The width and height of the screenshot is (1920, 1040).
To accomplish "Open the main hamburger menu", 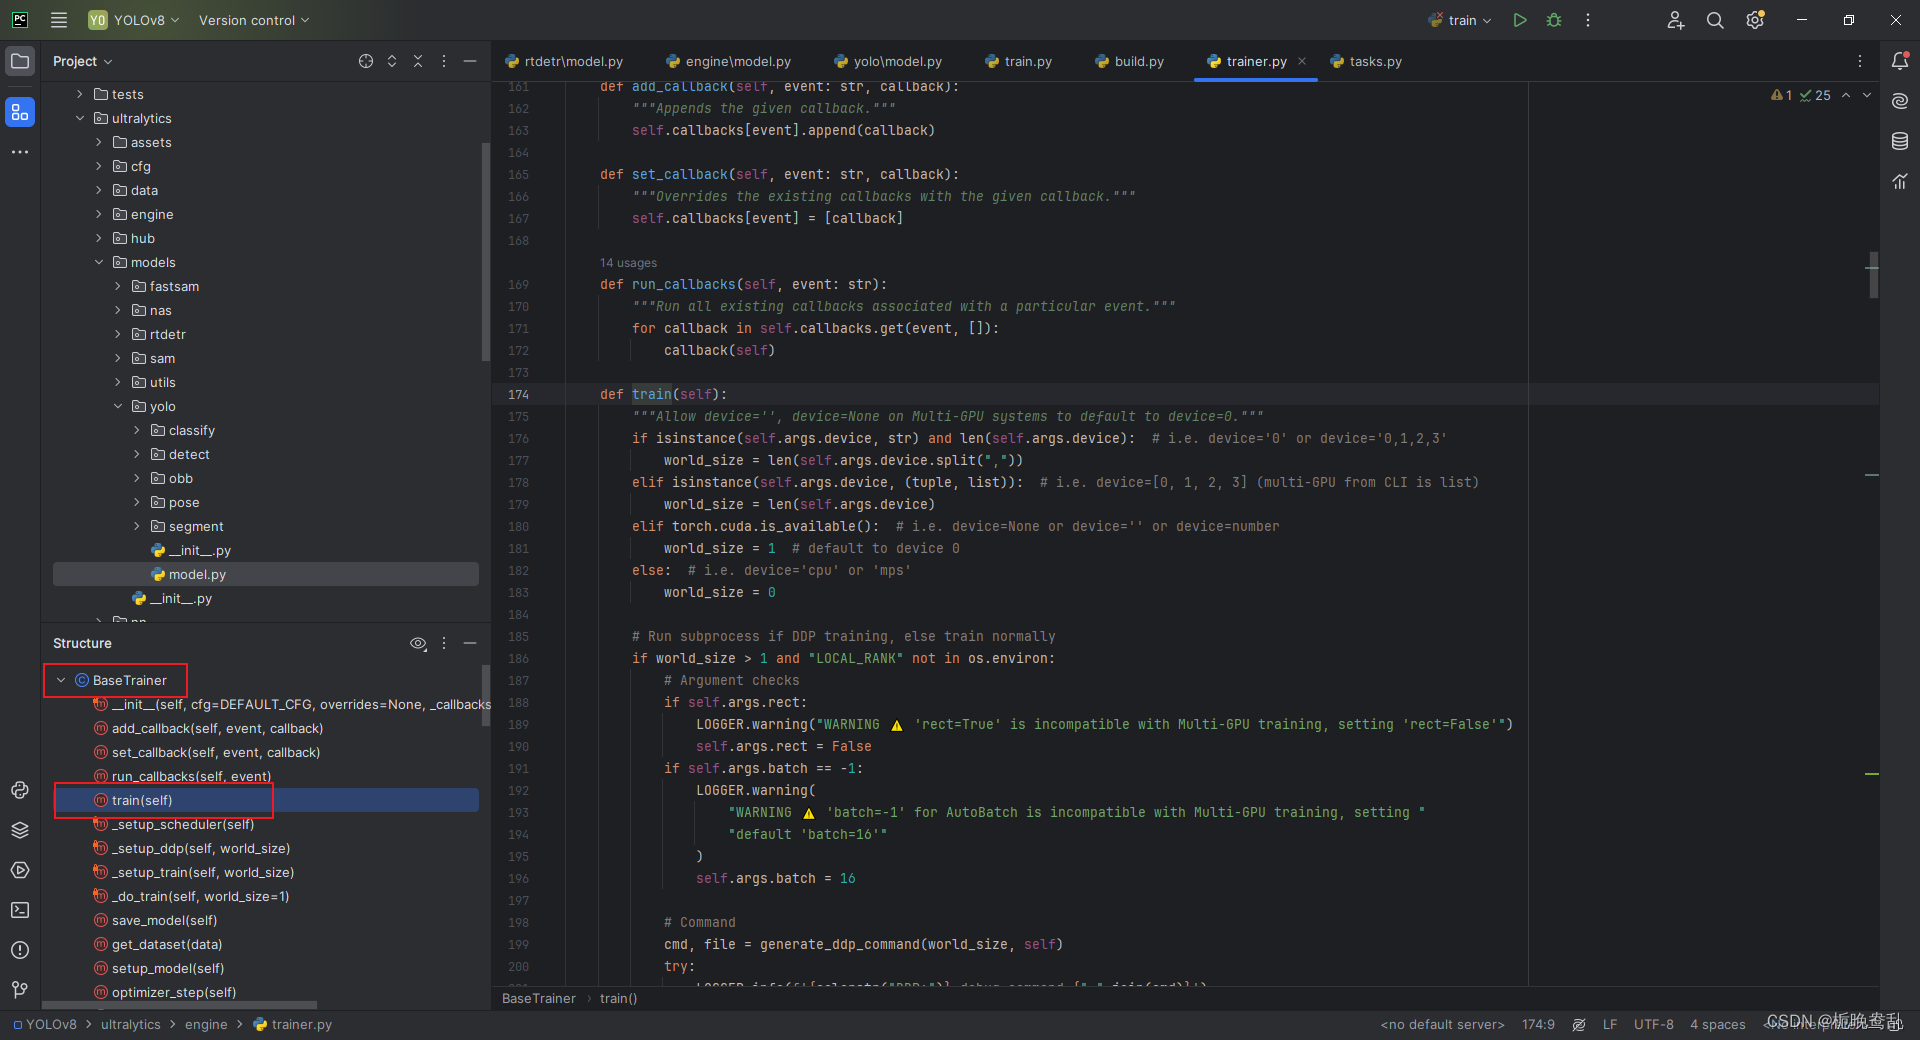I will [59, 20].
